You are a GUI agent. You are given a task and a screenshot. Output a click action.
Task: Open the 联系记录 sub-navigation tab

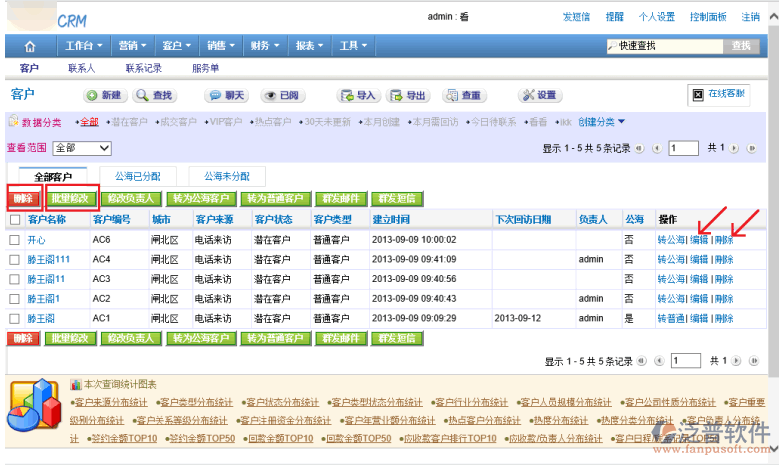[143, 68]
